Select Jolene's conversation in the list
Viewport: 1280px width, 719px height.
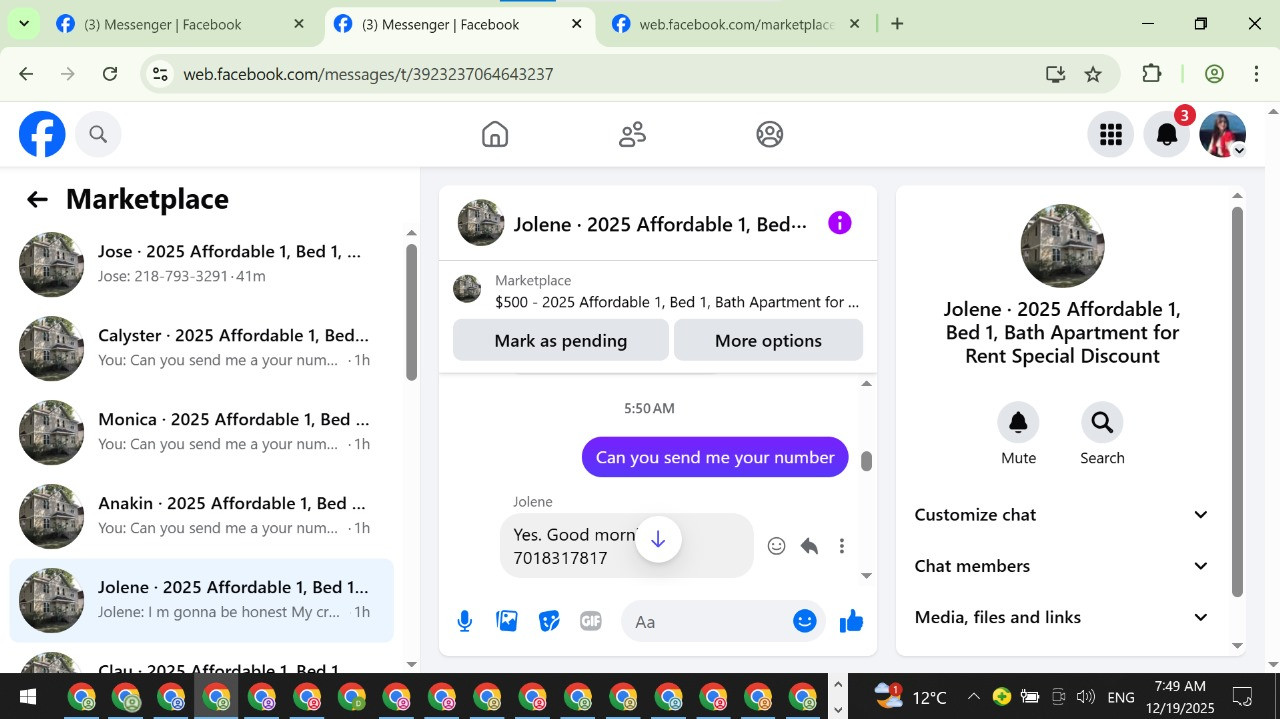202,600
